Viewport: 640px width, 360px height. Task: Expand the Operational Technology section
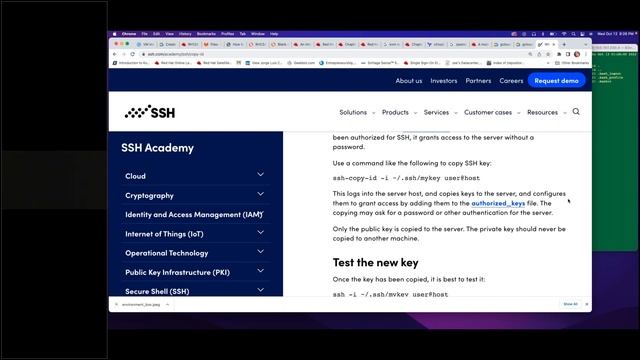point(260,251)
